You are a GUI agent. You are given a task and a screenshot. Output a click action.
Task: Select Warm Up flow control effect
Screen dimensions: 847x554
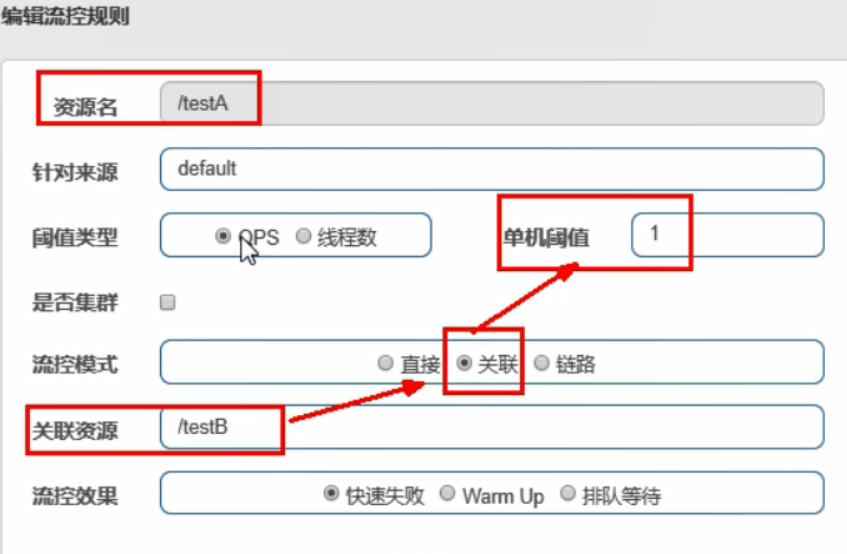[x=447, y=493]
